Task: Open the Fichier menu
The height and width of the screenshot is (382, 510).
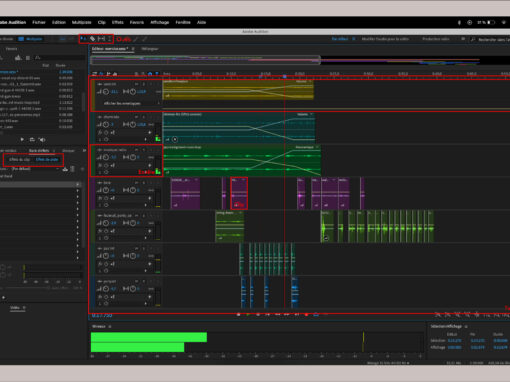Action: tap(39, 22)
